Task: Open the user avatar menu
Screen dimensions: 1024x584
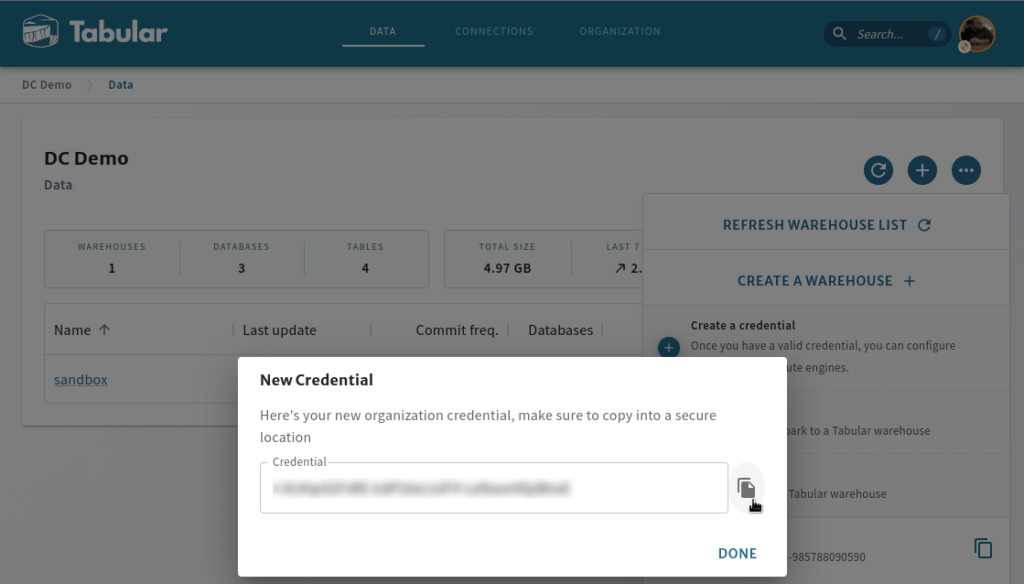Action: (x=977, y=33)
